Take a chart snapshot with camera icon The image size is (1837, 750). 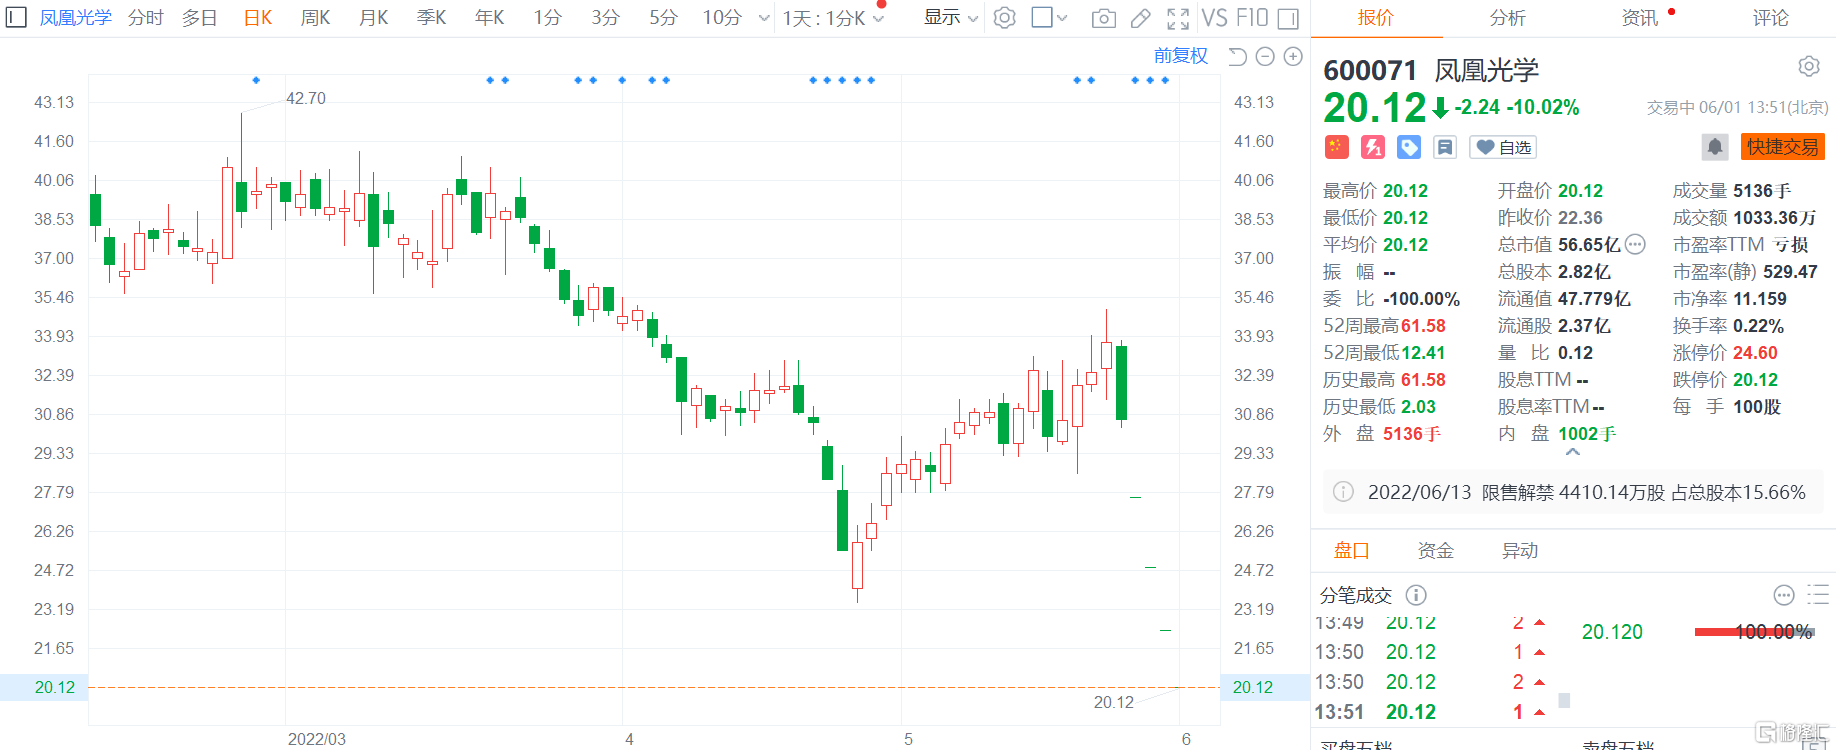click(1103, 18)
